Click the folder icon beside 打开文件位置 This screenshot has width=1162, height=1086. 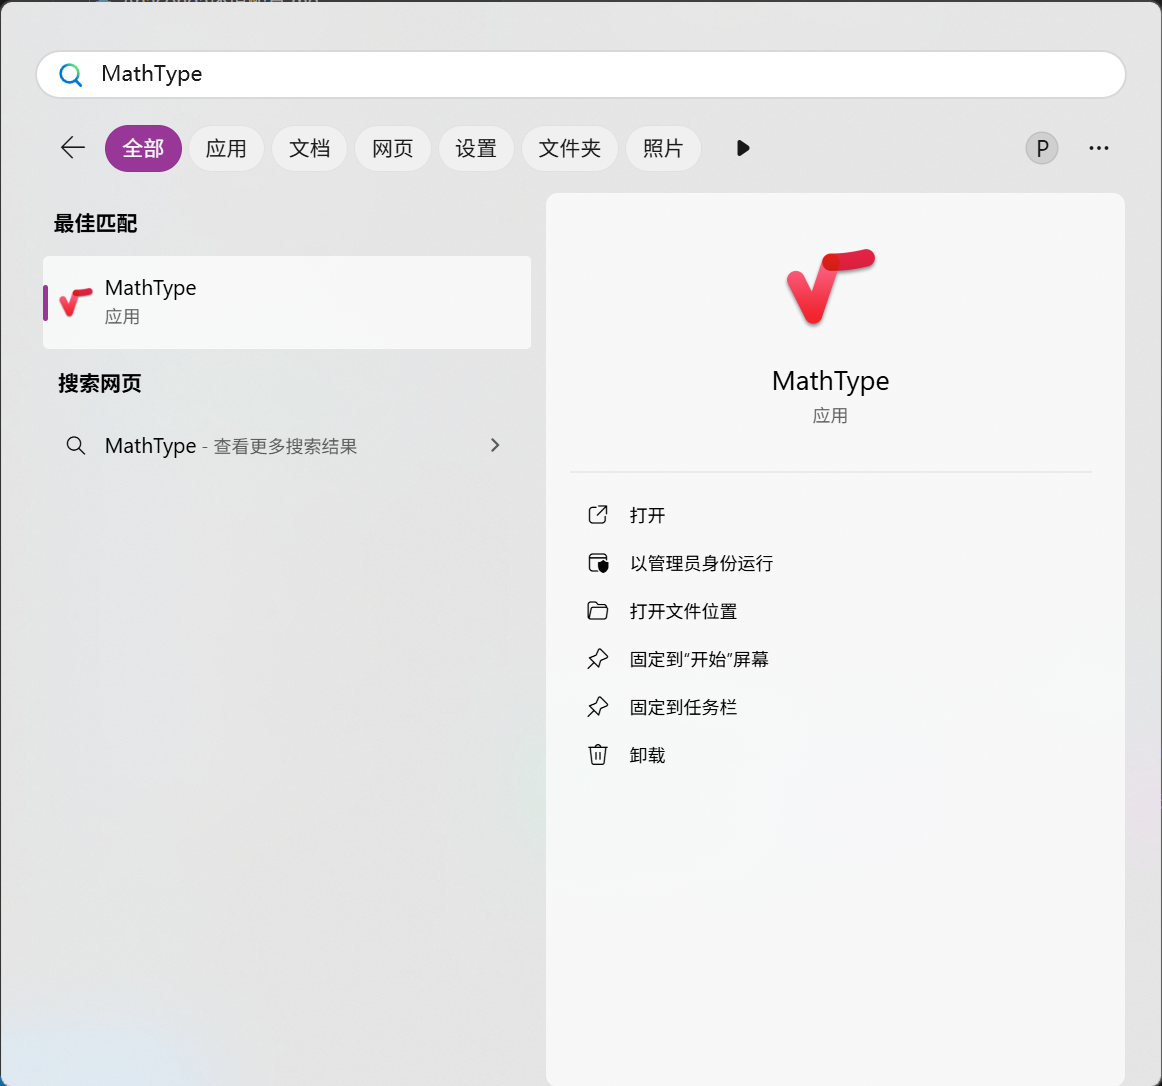point(598,611)
